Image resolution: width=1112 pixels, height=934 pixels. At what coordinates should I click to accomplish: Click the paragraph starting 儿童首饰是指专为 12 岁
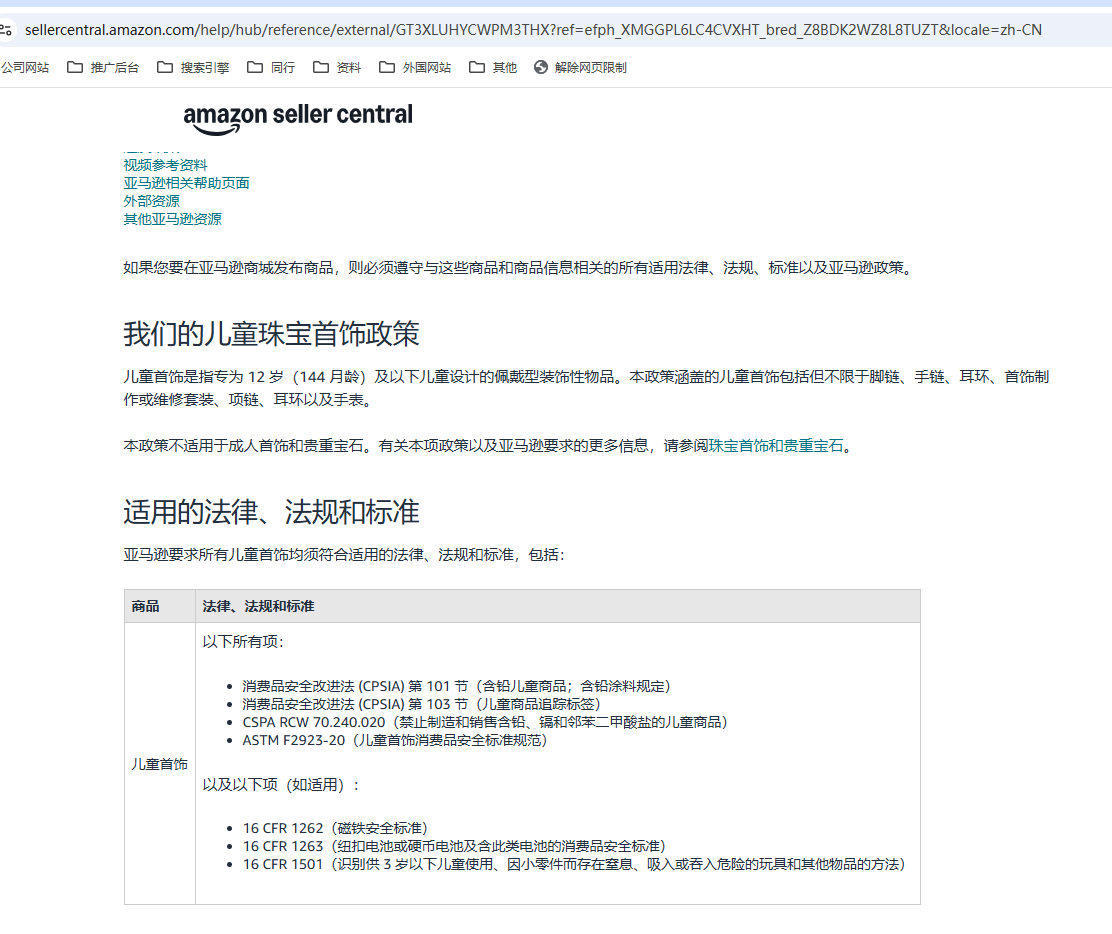pos(586,388)
